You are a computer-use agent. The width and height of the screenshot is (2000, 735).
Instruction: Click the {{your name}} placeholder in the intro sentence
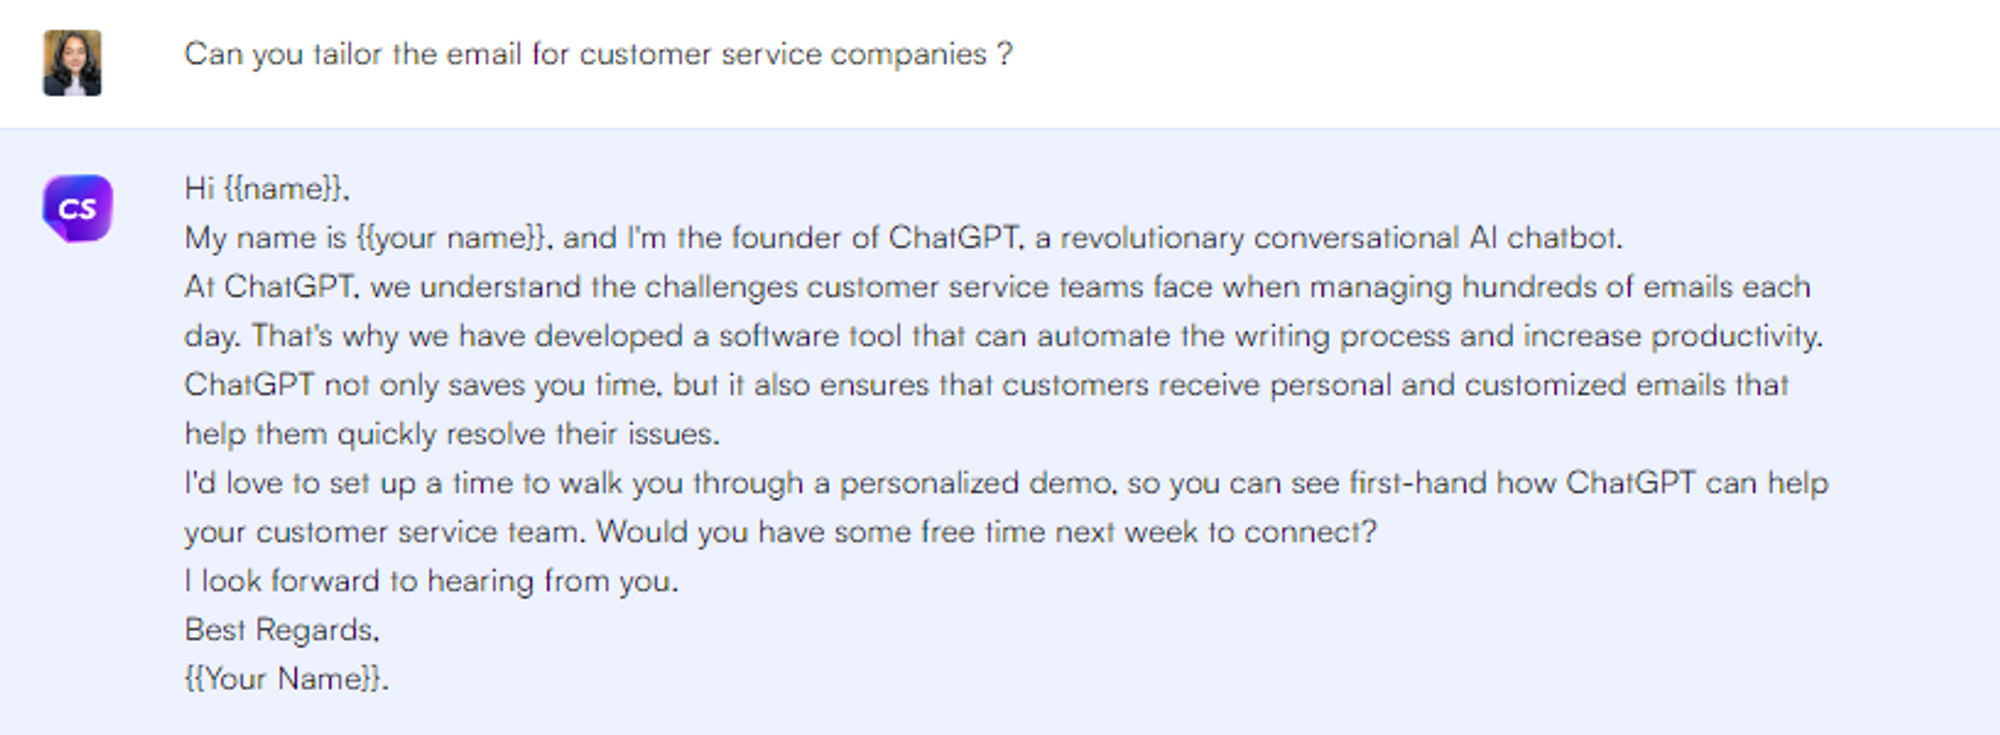pos(450,238)
